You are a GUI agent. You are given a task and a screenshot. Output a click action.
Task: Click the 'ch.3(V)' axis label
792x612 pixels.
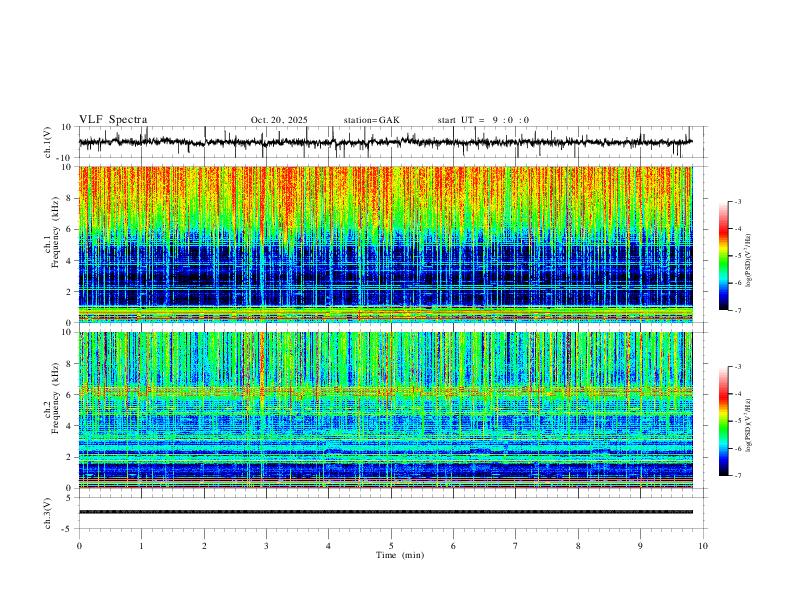coord(48,514)
